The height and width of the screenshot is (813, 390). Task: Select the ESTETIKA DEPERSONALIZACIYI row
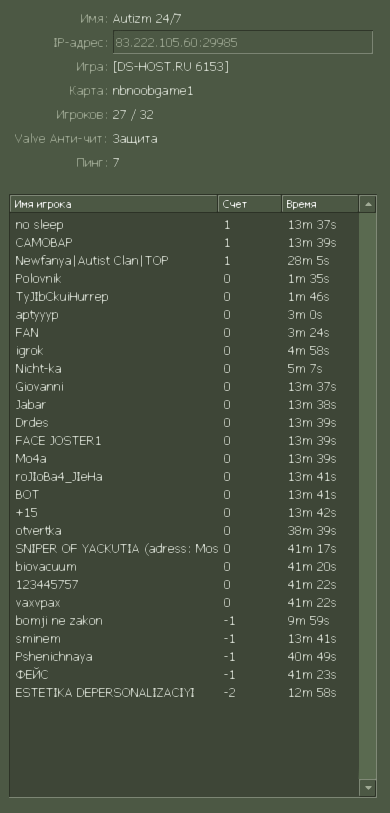185,693
